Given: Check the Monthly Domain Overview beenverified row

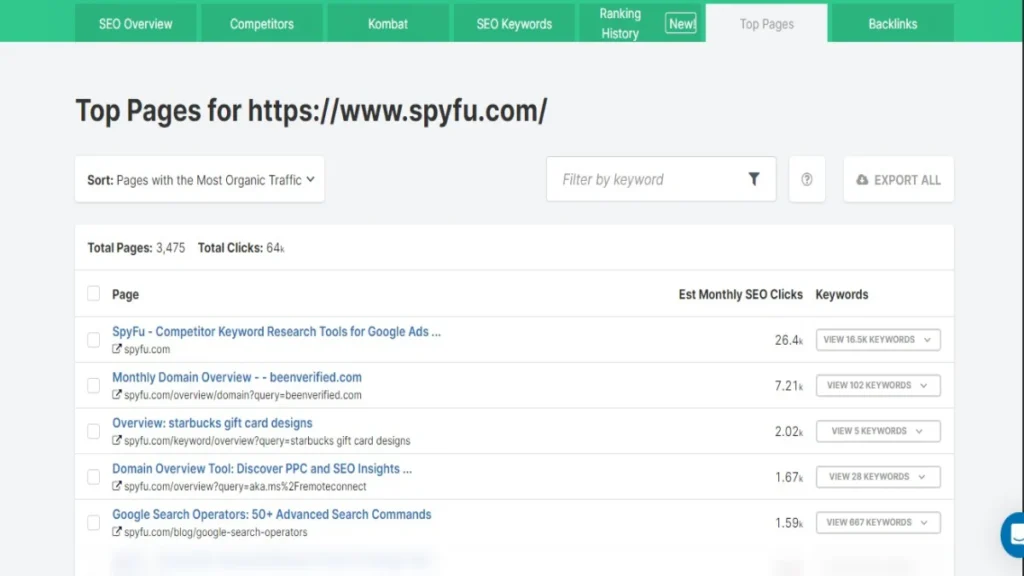Looking at the screenshot, I should pyautogui.click(x=93, y=385).
